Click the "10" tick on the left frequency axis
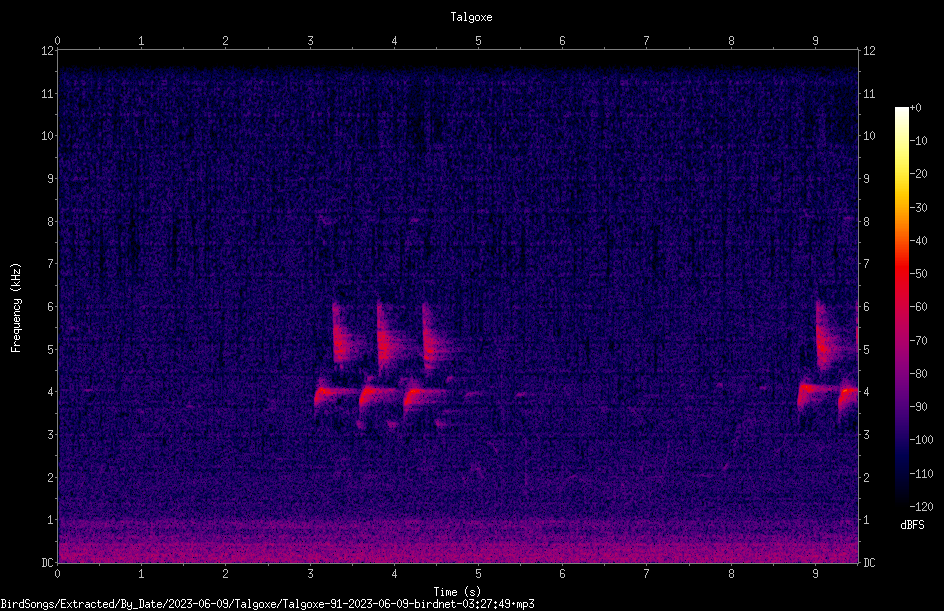 click(47, 136)
